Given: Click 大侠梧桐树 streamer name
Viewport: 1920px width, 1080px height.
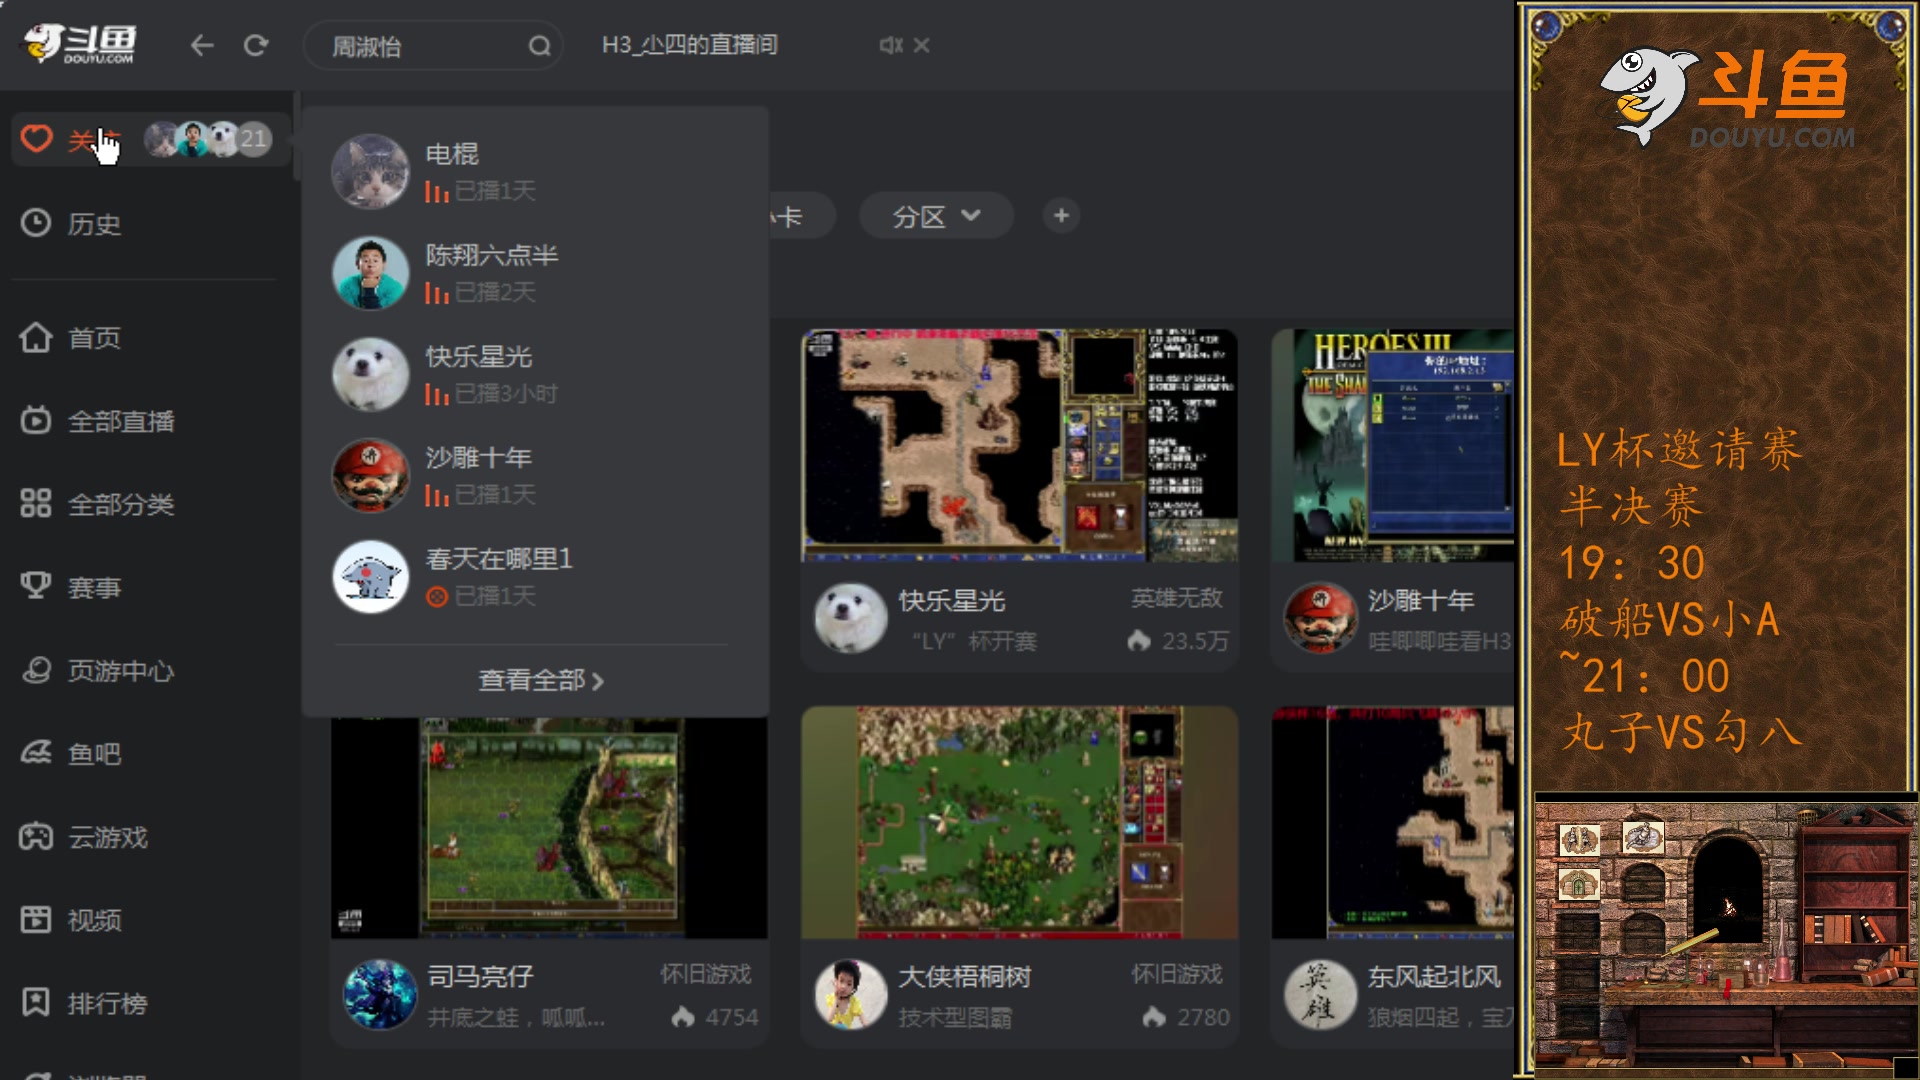Looking at the screenshot, I should [x=964, y=976].
